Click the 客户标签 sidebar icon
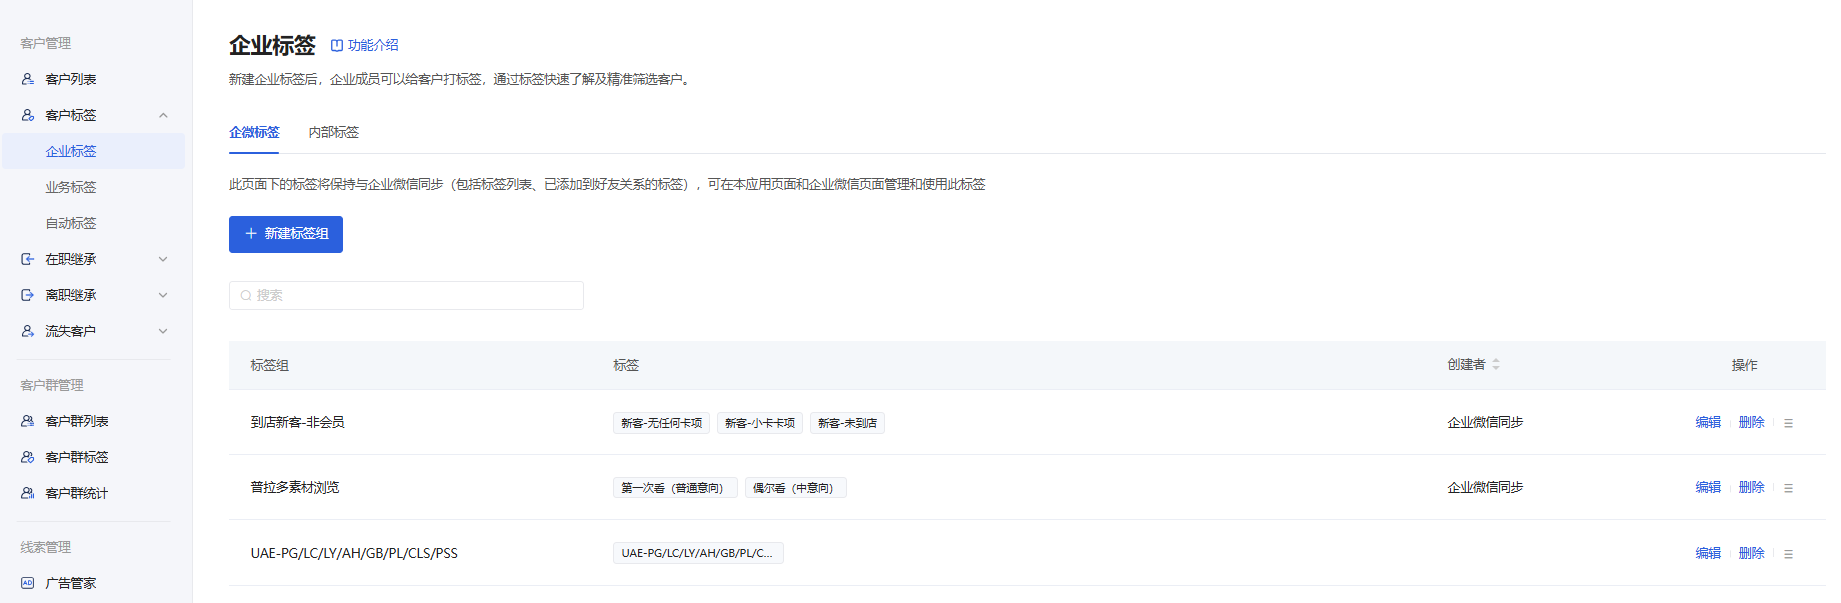The height and width of the screenshot is (603, 1841). (x=28, y=115)
